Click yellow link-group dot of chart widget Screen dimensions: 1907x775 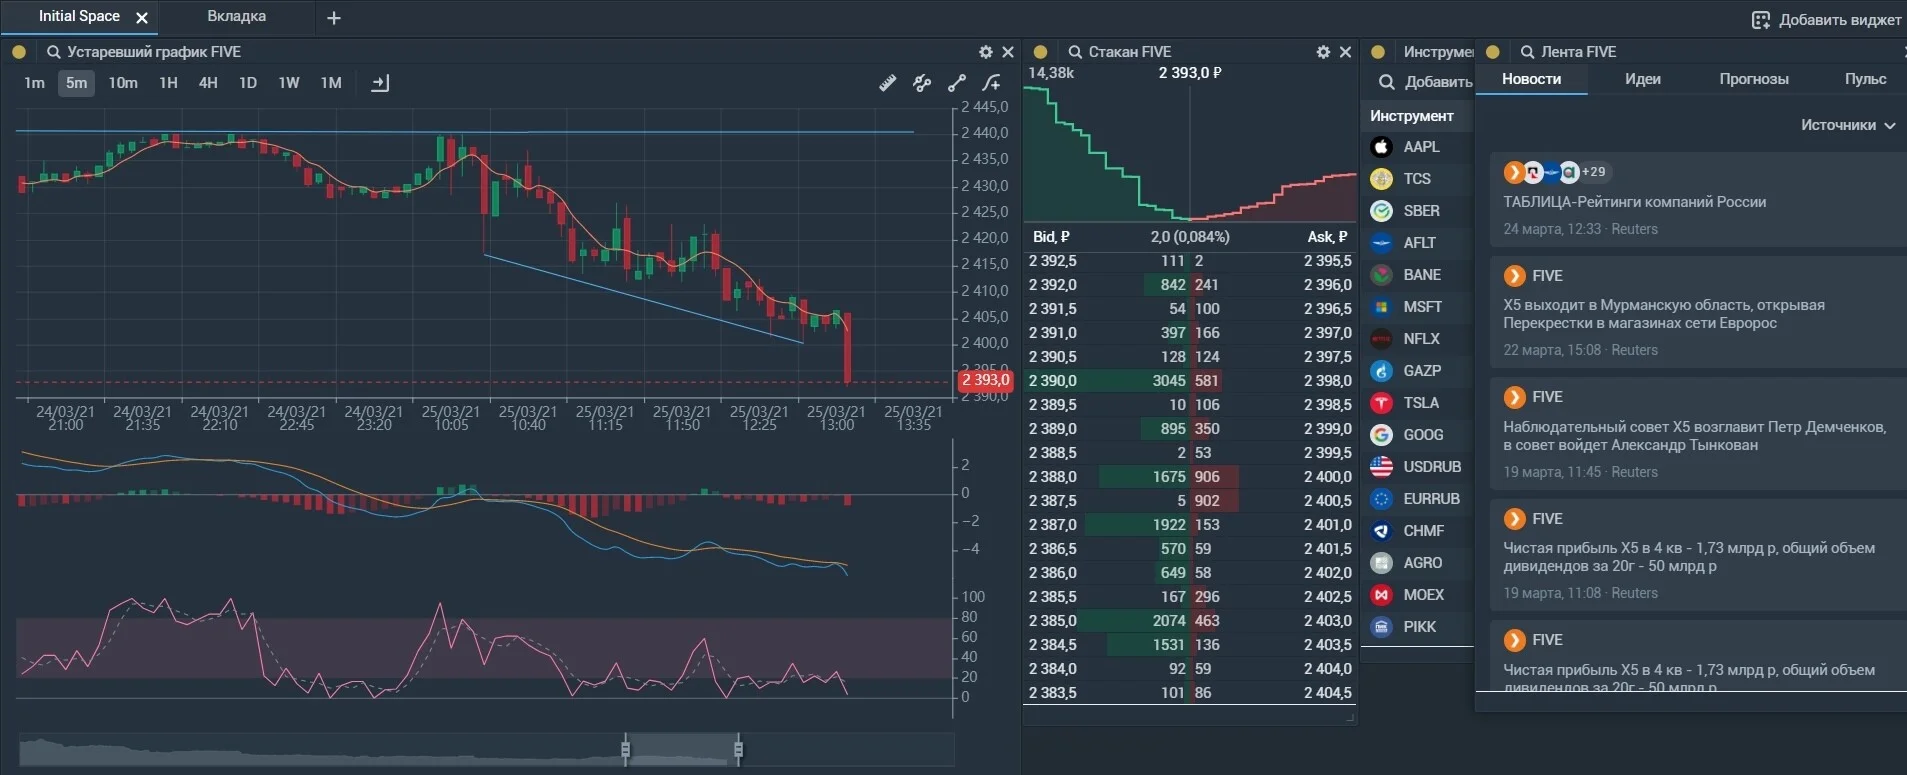[x=19, y=52]
